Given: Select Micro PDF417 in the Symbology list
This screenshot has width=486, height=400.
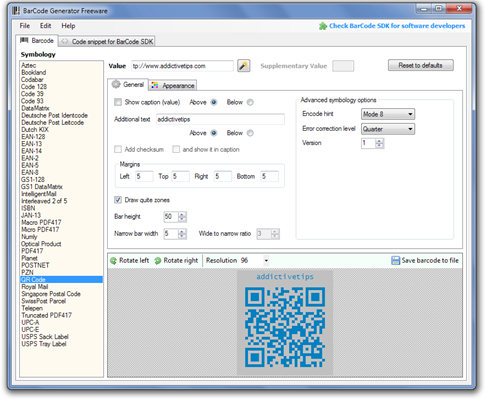Looking at the screenshot, I should click(40, 229).
